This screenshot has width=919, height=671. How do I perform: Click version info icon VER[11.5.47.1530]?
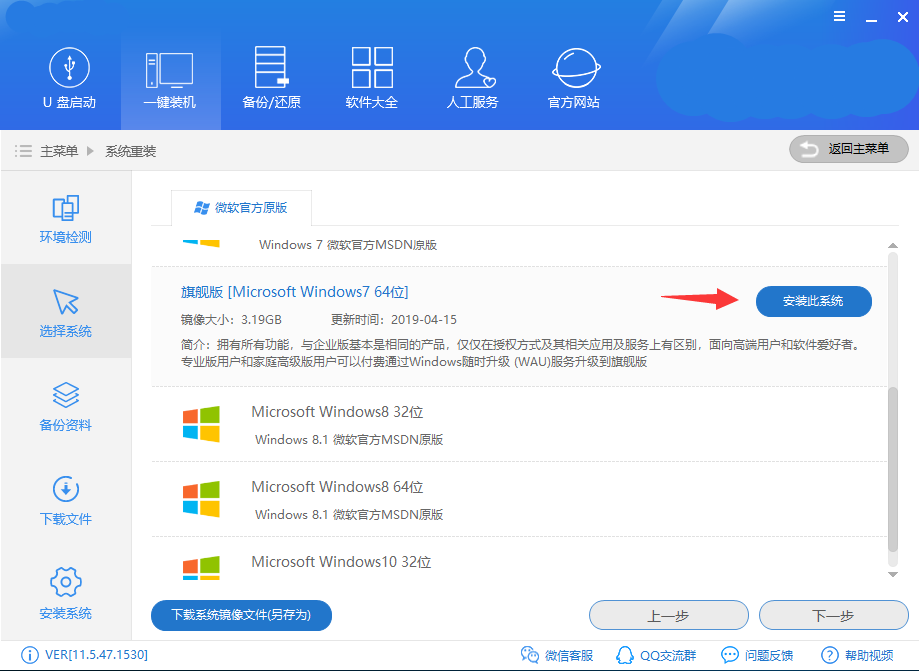coord(29,655)
